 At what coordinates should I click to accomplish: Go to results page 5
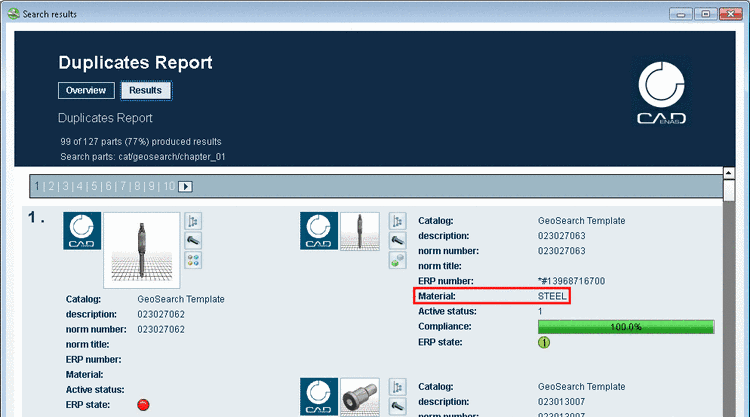[x=94, y=186]
